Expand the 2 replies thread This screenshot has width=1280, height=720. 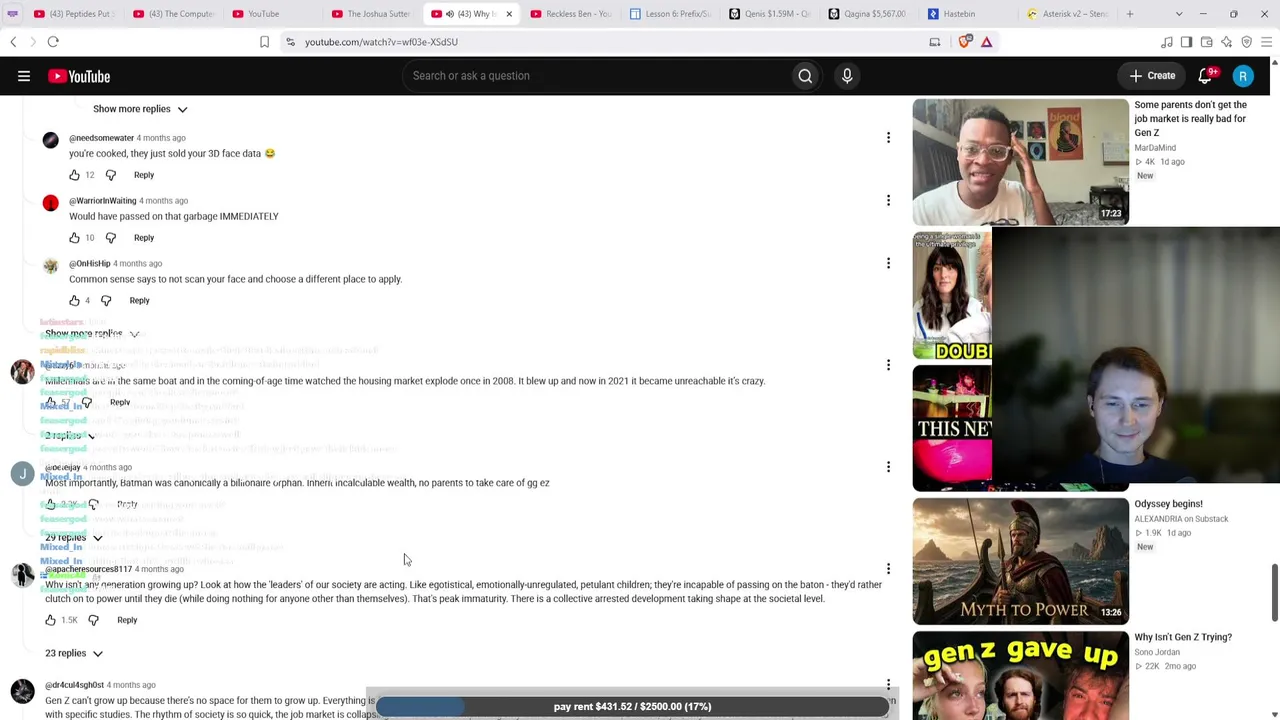click(x=70, y=436)
